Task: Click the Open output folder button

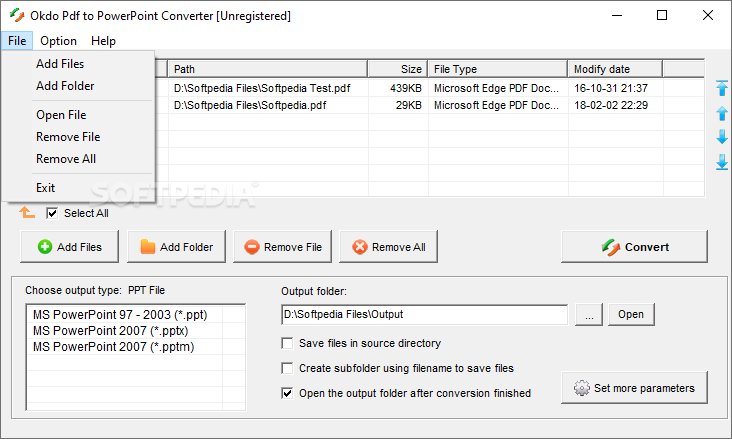Action: click(631, 314)
